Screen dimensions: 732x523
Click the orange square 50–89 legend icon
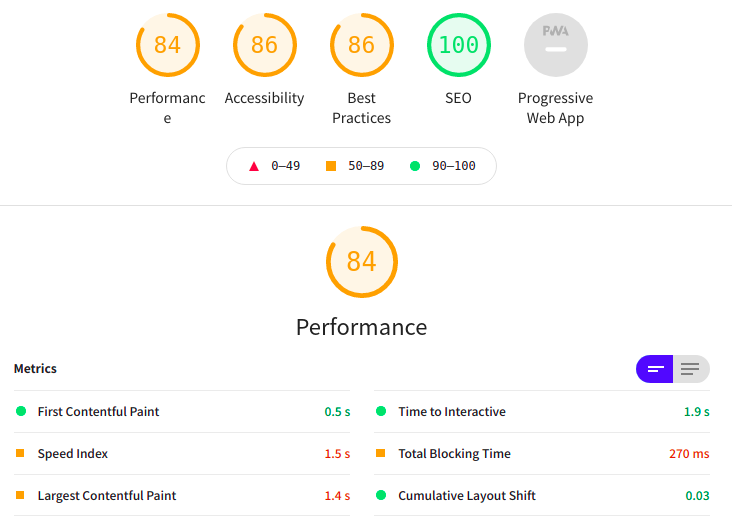coord(331,166)
